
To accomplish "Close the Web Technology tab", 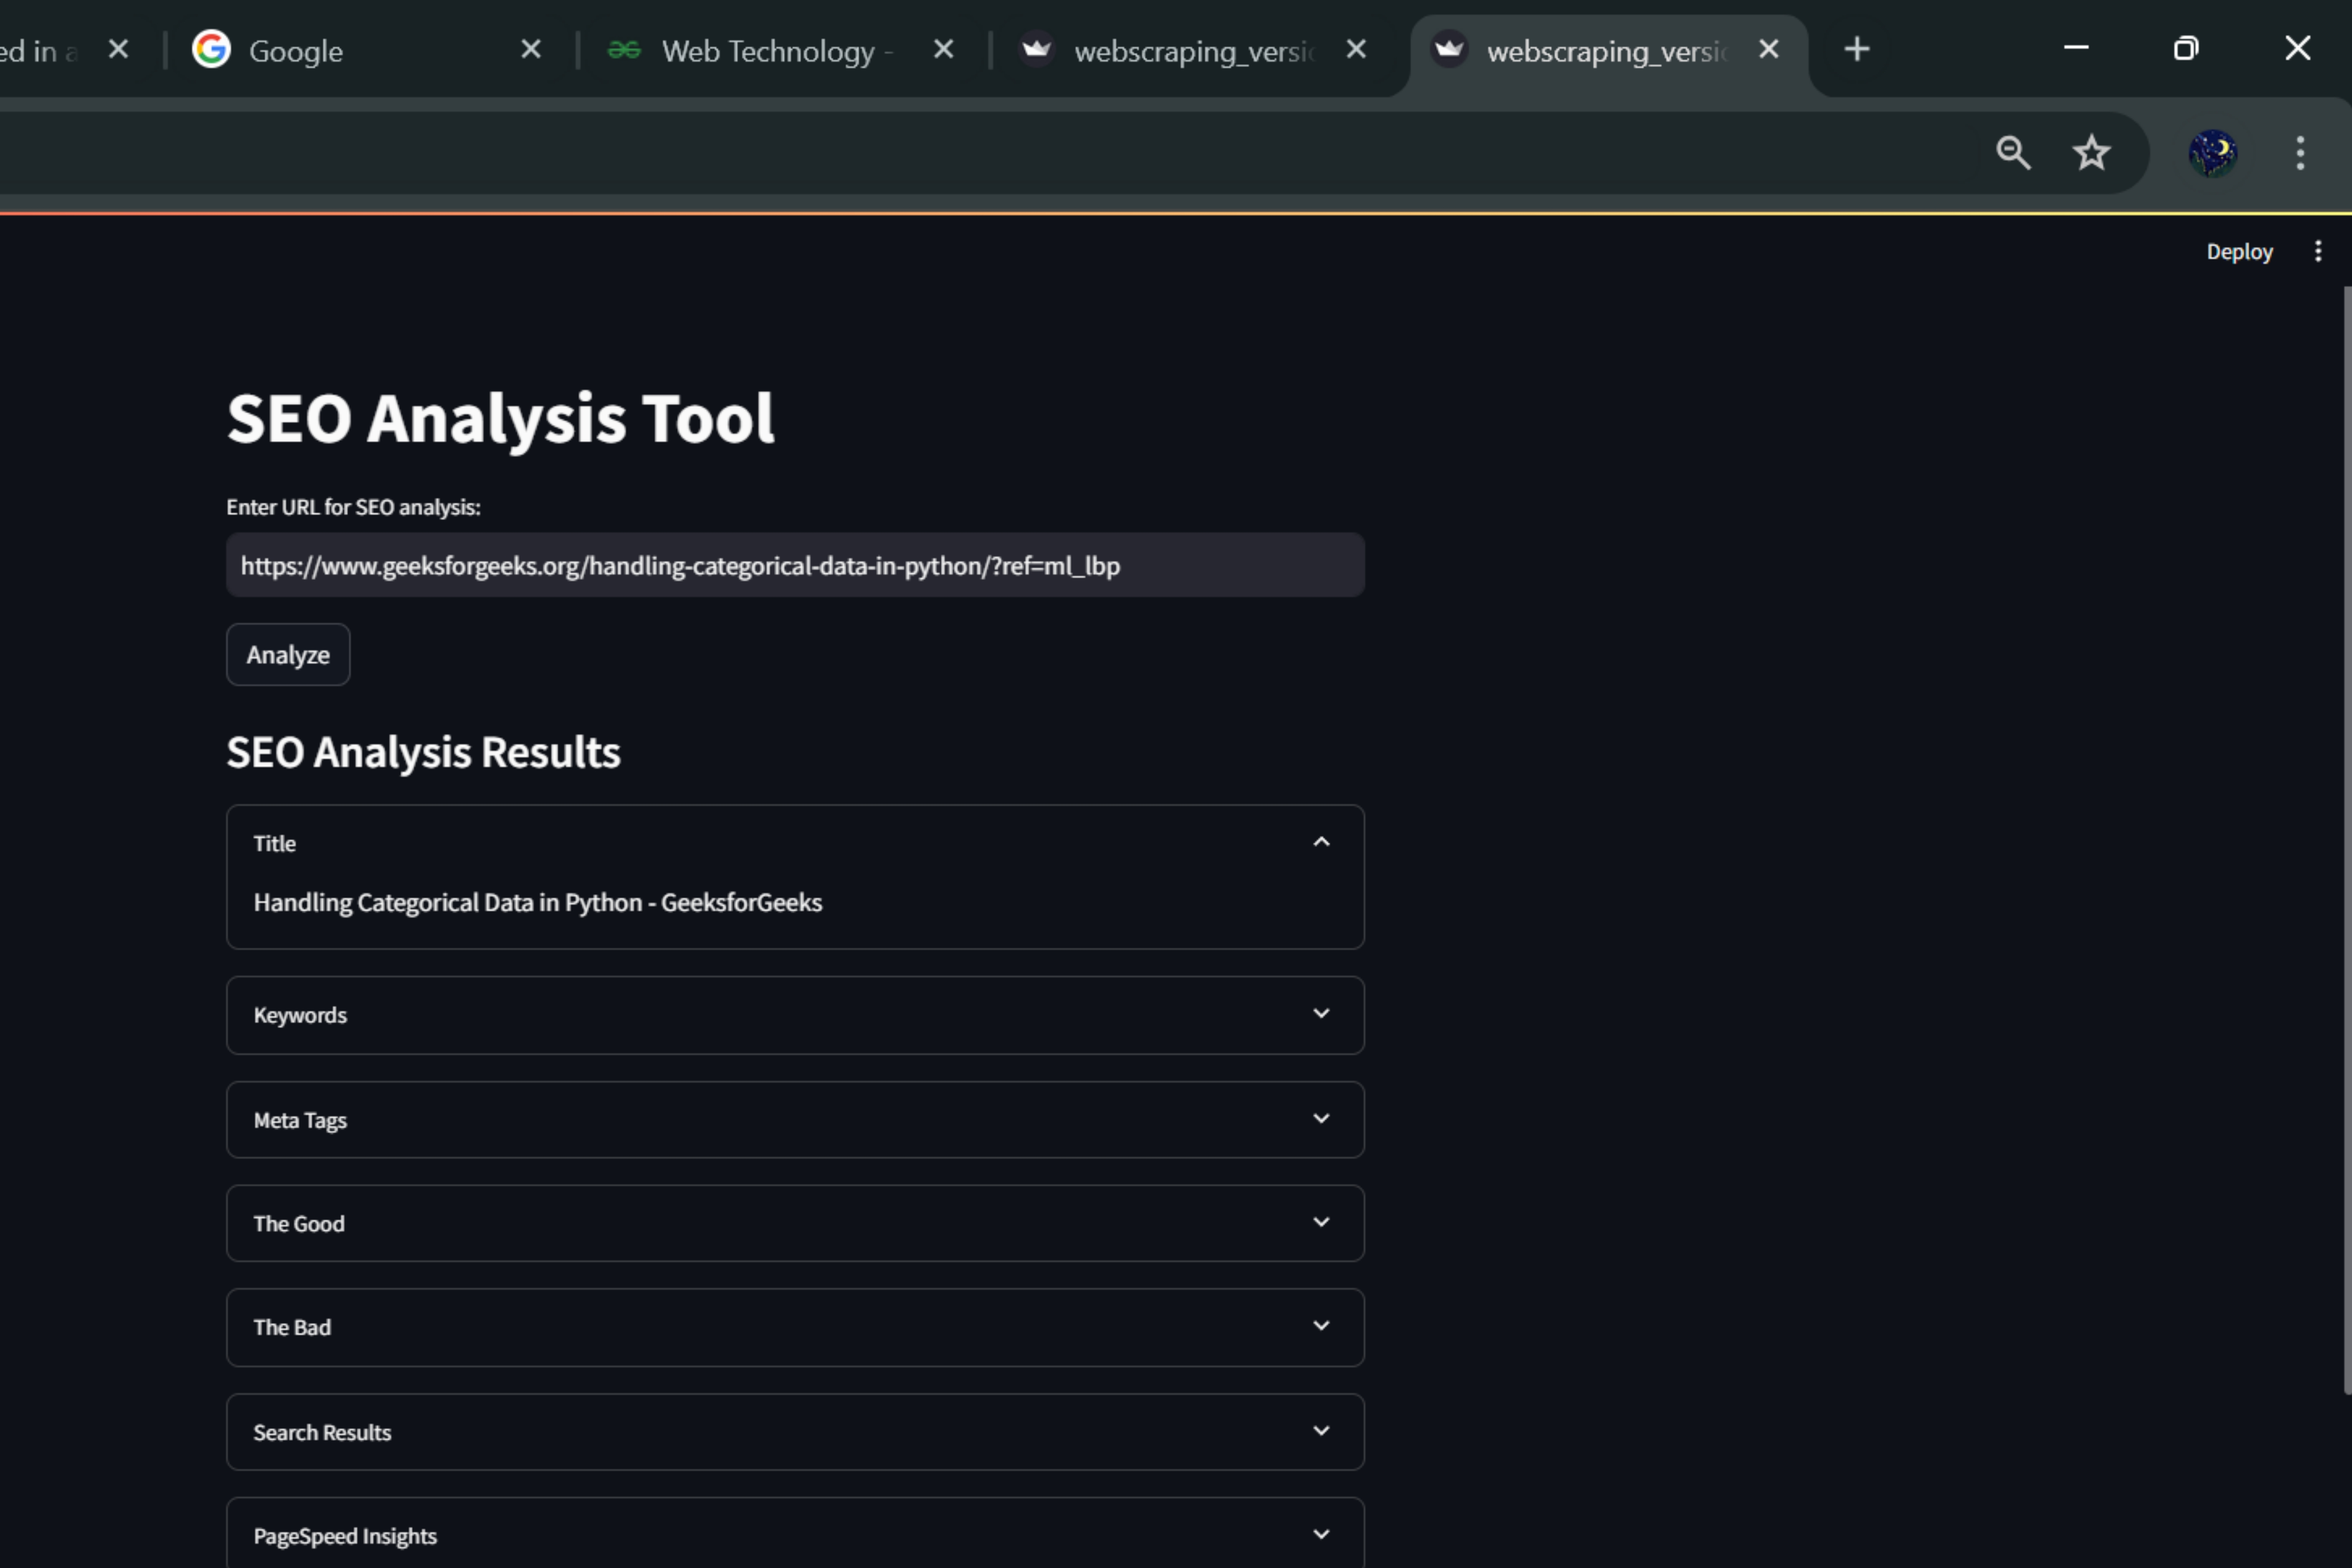I will pyautogui.click(x=943, y=49).
